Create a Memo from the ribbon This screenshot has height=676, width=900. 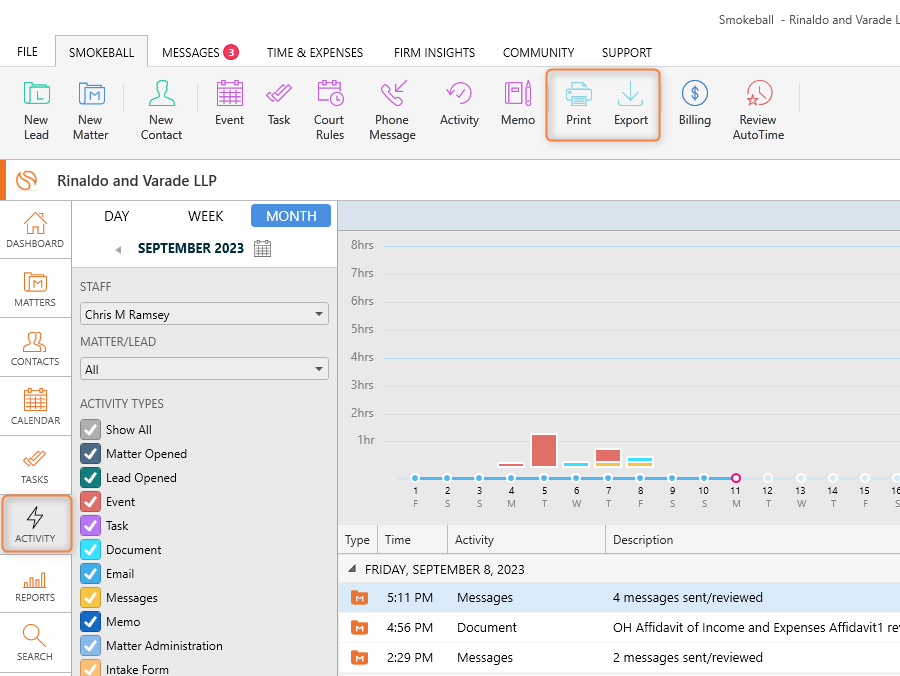coord(518,103)
